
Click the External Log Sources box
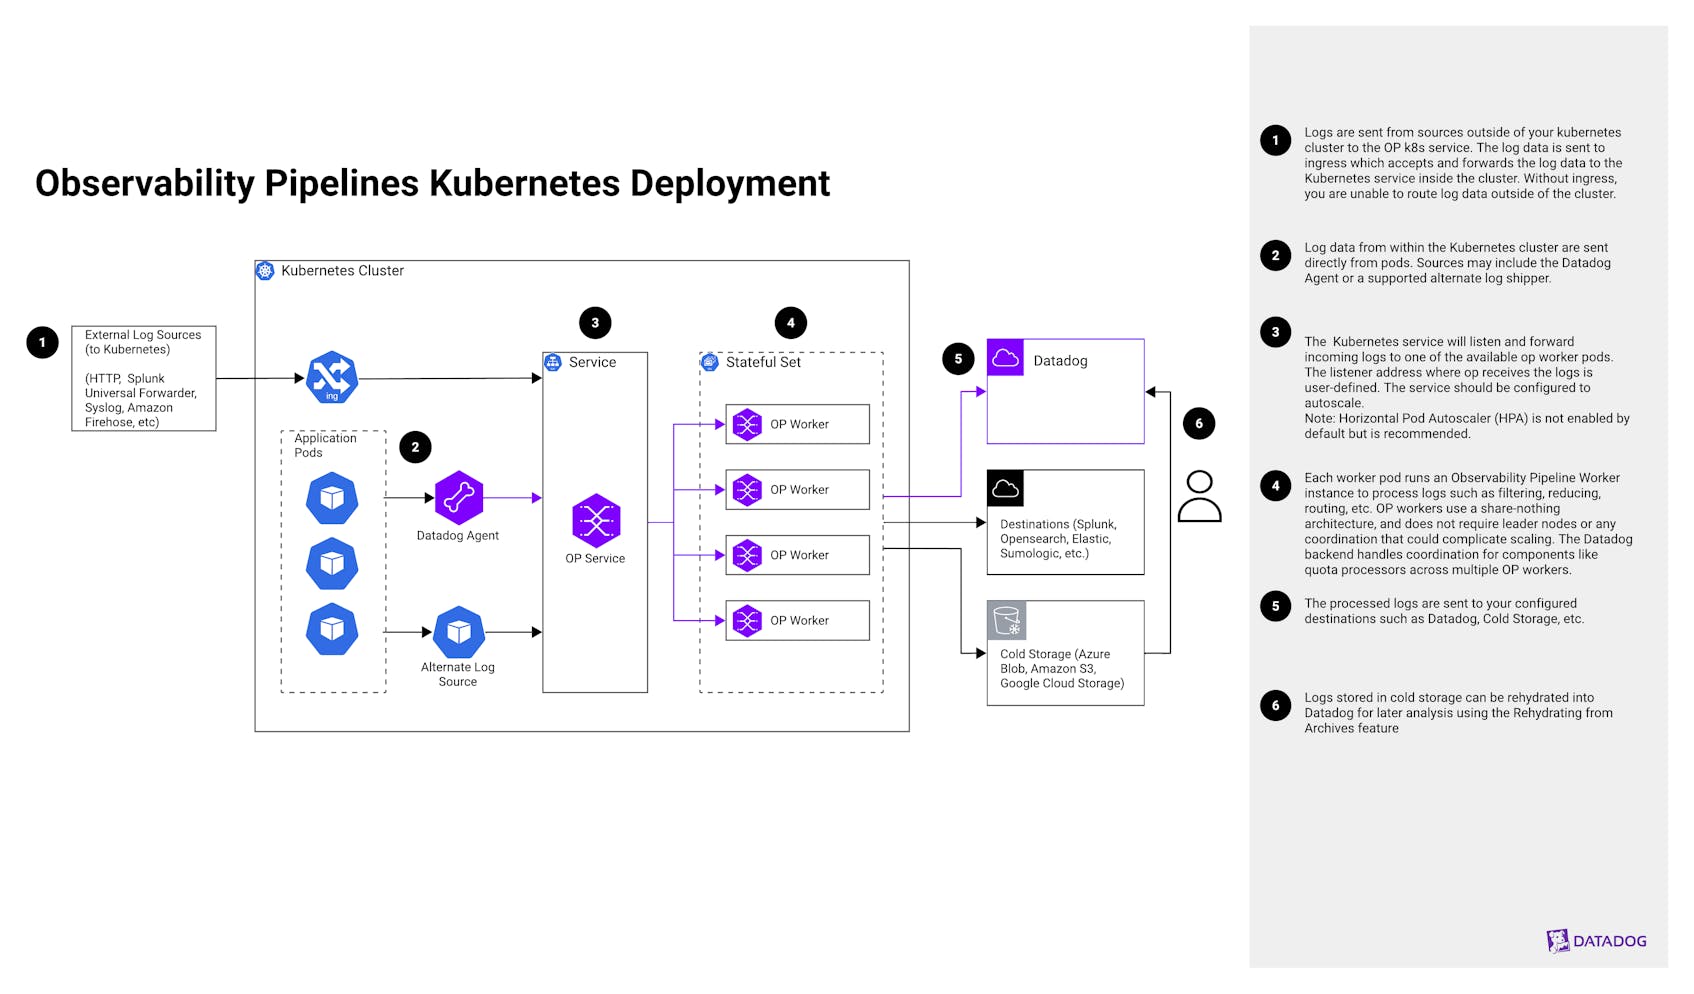click(x=144, y=379)
